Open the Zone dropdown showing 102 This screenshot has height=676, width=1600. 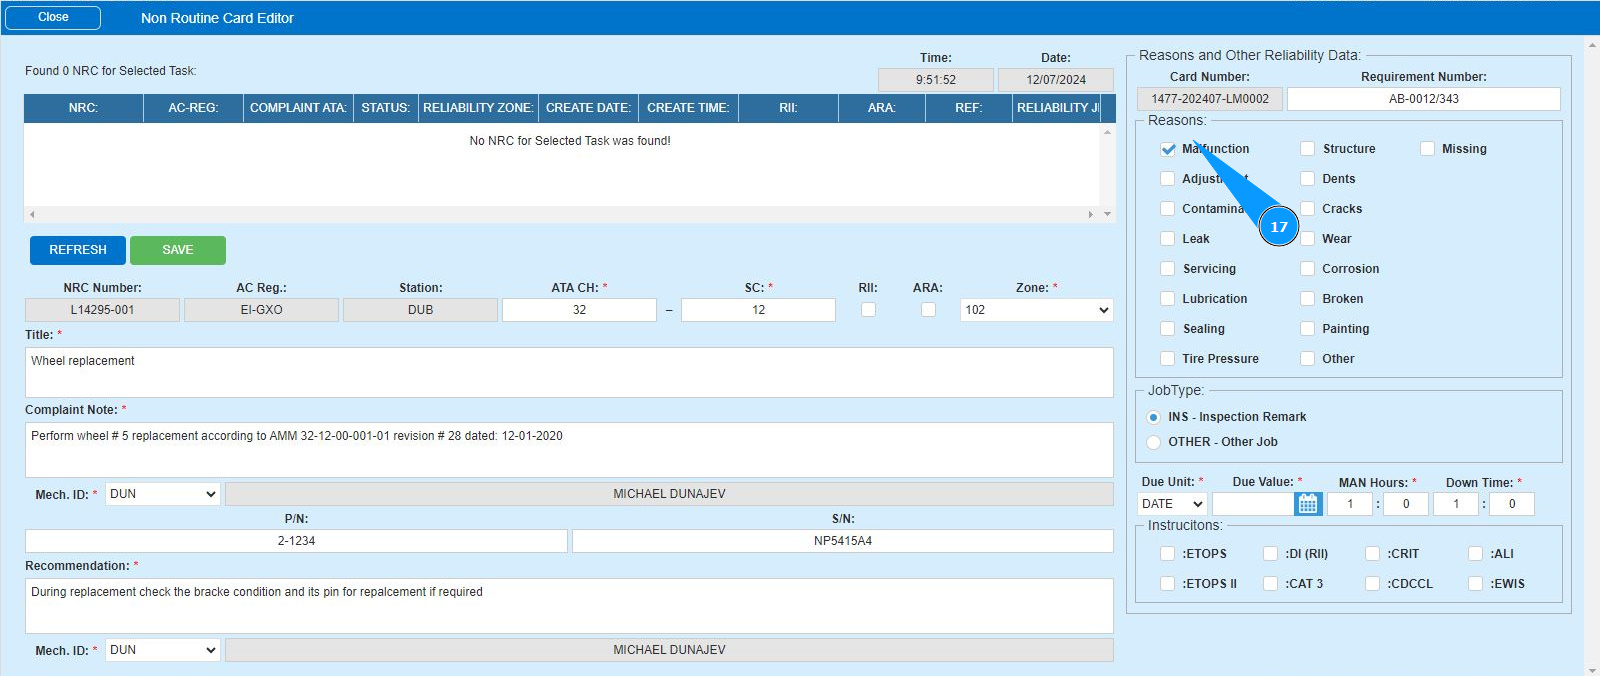[x=1036, y=310]
